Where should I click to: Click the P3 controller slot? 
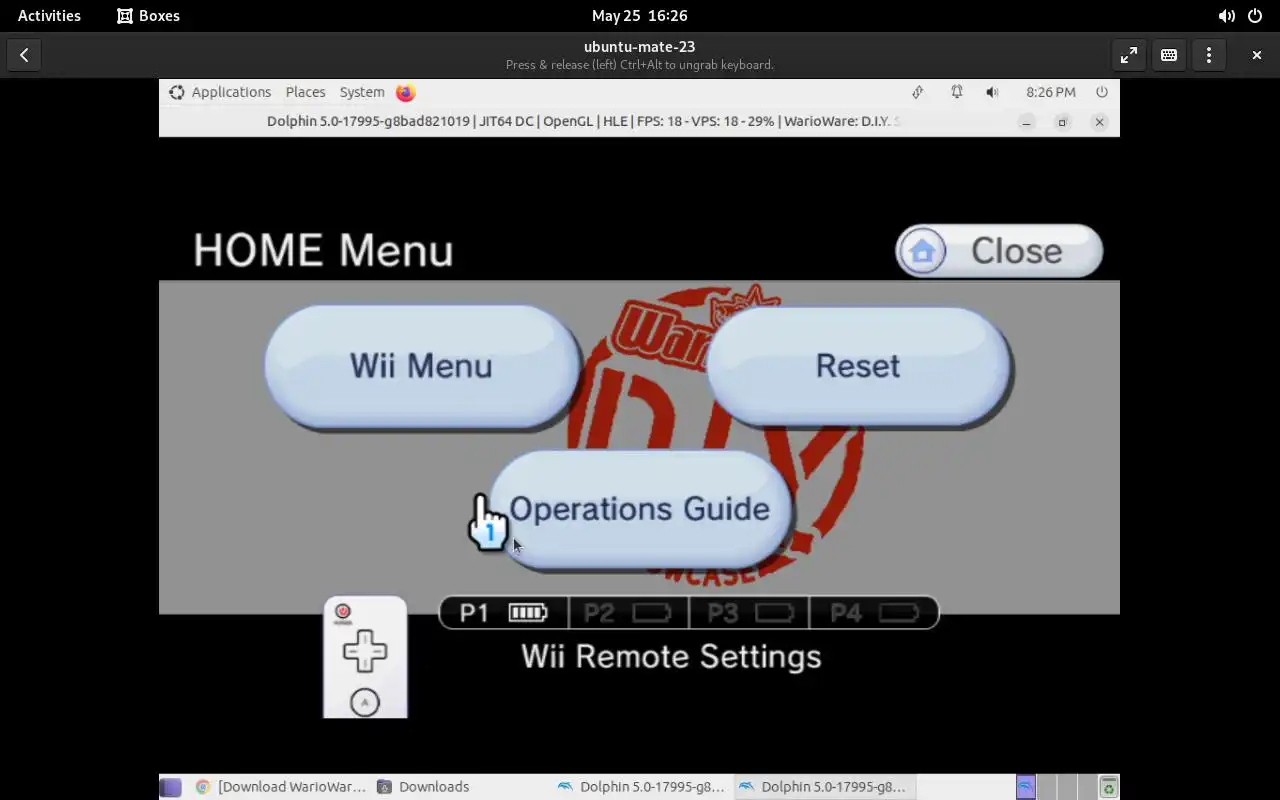[749, 613]
